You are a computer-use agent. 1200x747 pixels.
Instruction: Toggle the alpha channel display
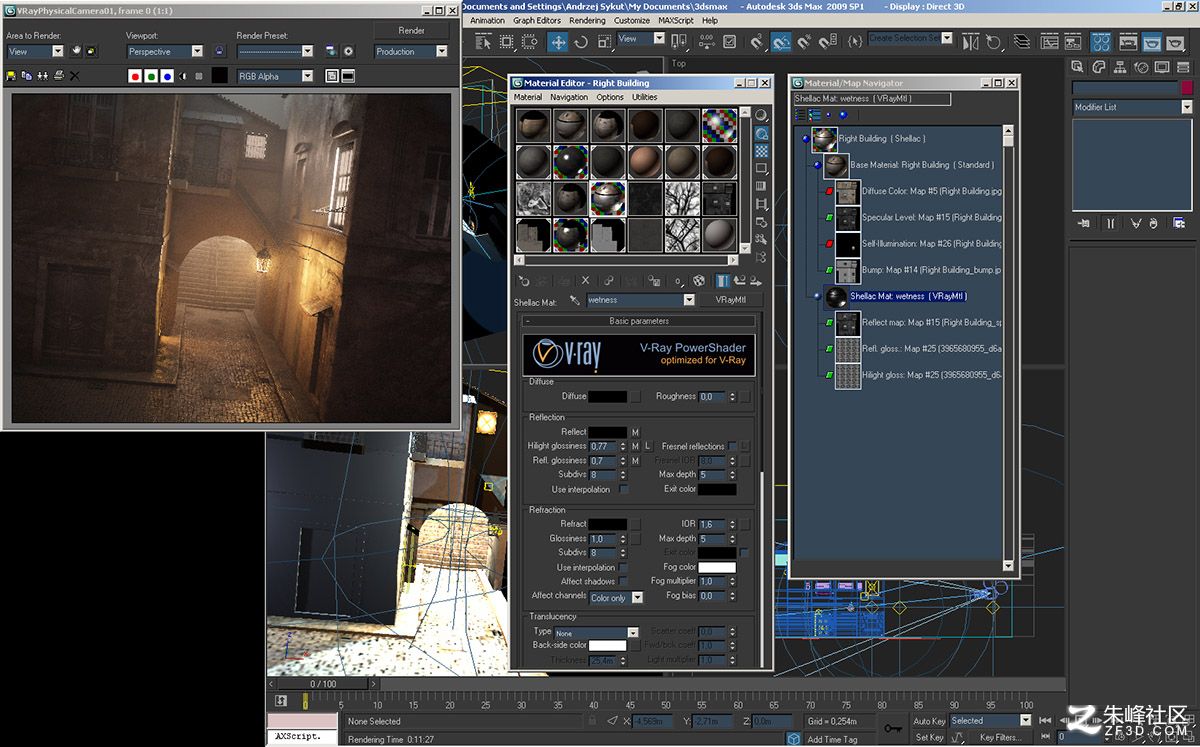[x=183, y=76]
